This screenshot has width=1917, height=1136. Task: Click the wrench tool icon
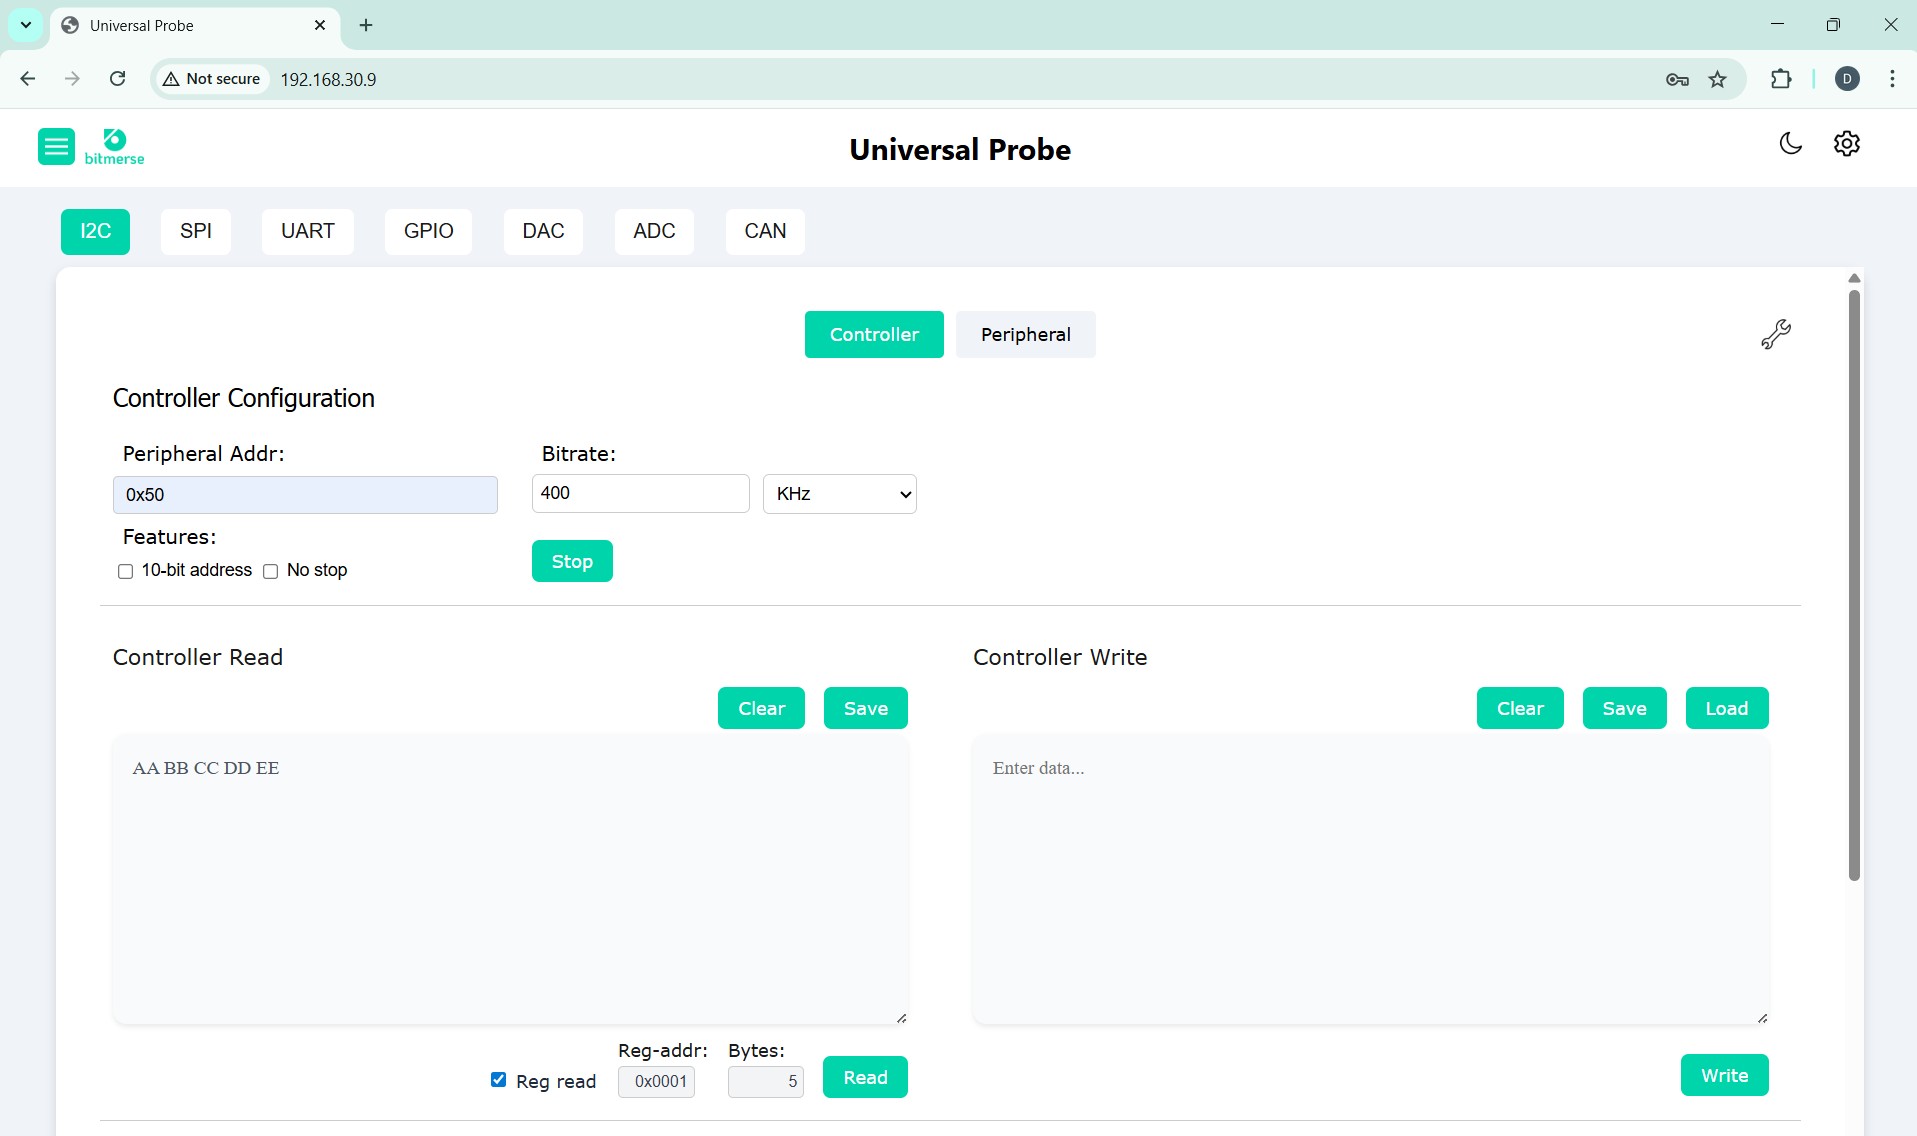(1775, 335)
